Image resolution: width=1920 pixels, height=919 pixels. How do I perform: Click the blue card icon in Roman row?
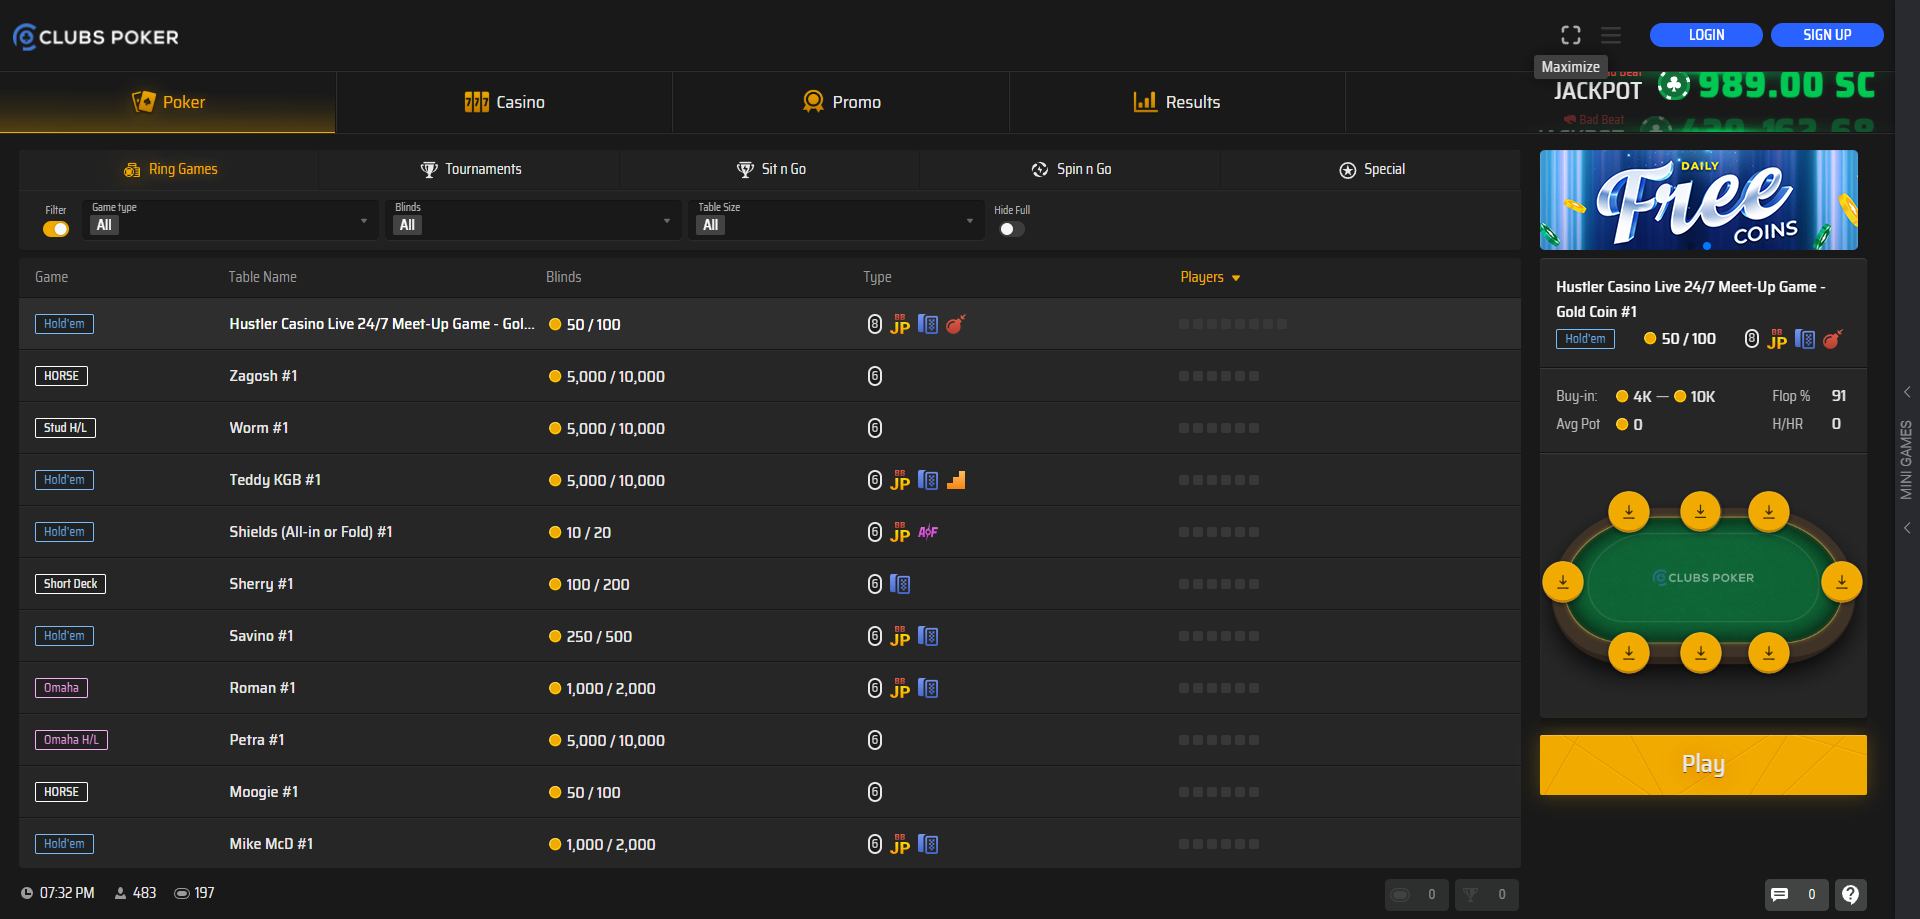click(928, 688)
